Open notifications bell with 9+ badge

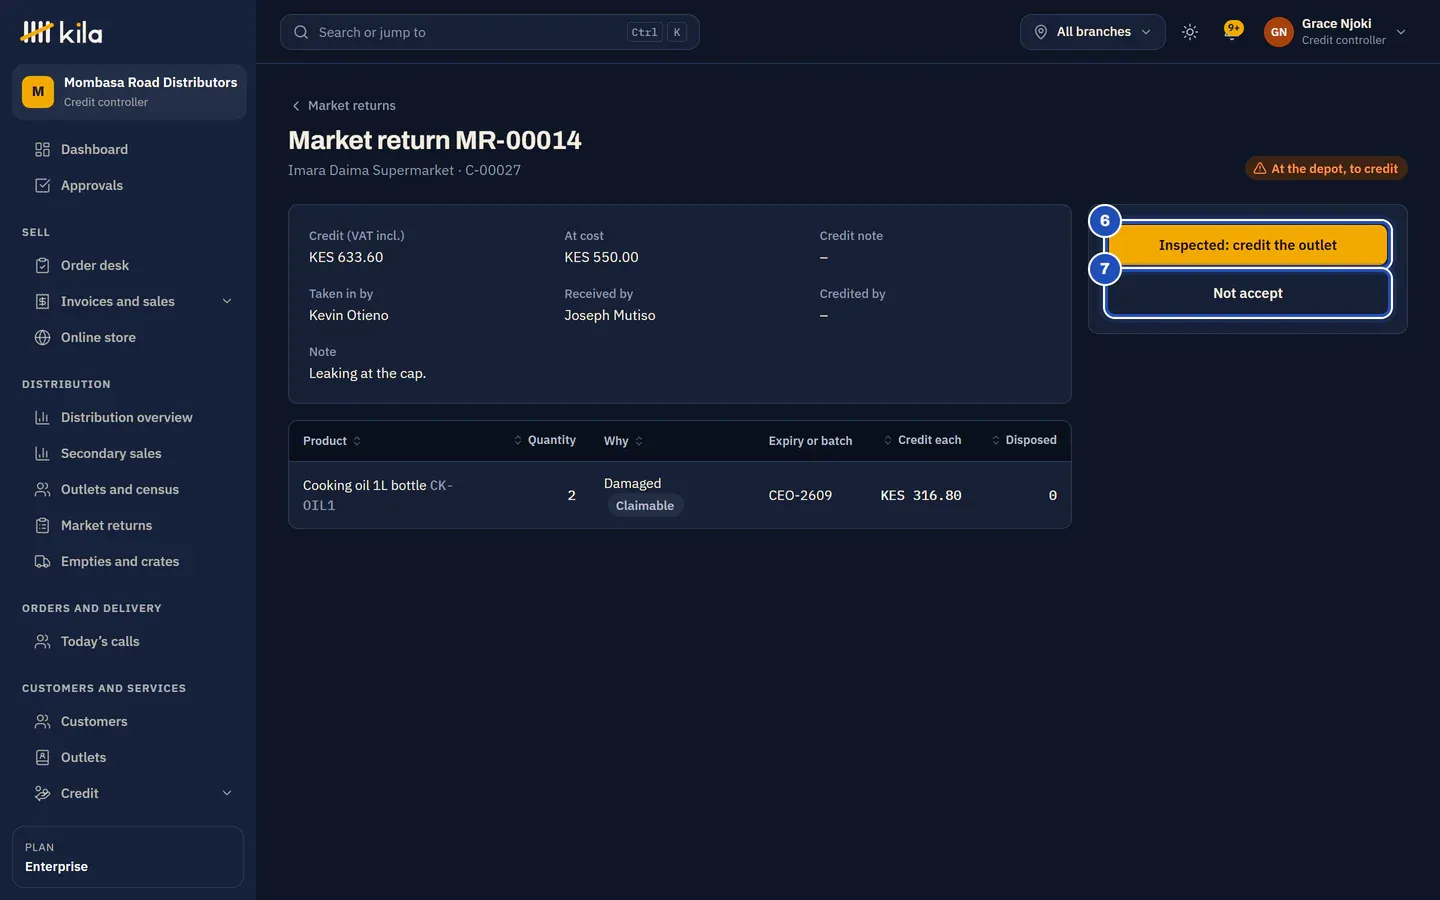click(x=1233, y=31)
